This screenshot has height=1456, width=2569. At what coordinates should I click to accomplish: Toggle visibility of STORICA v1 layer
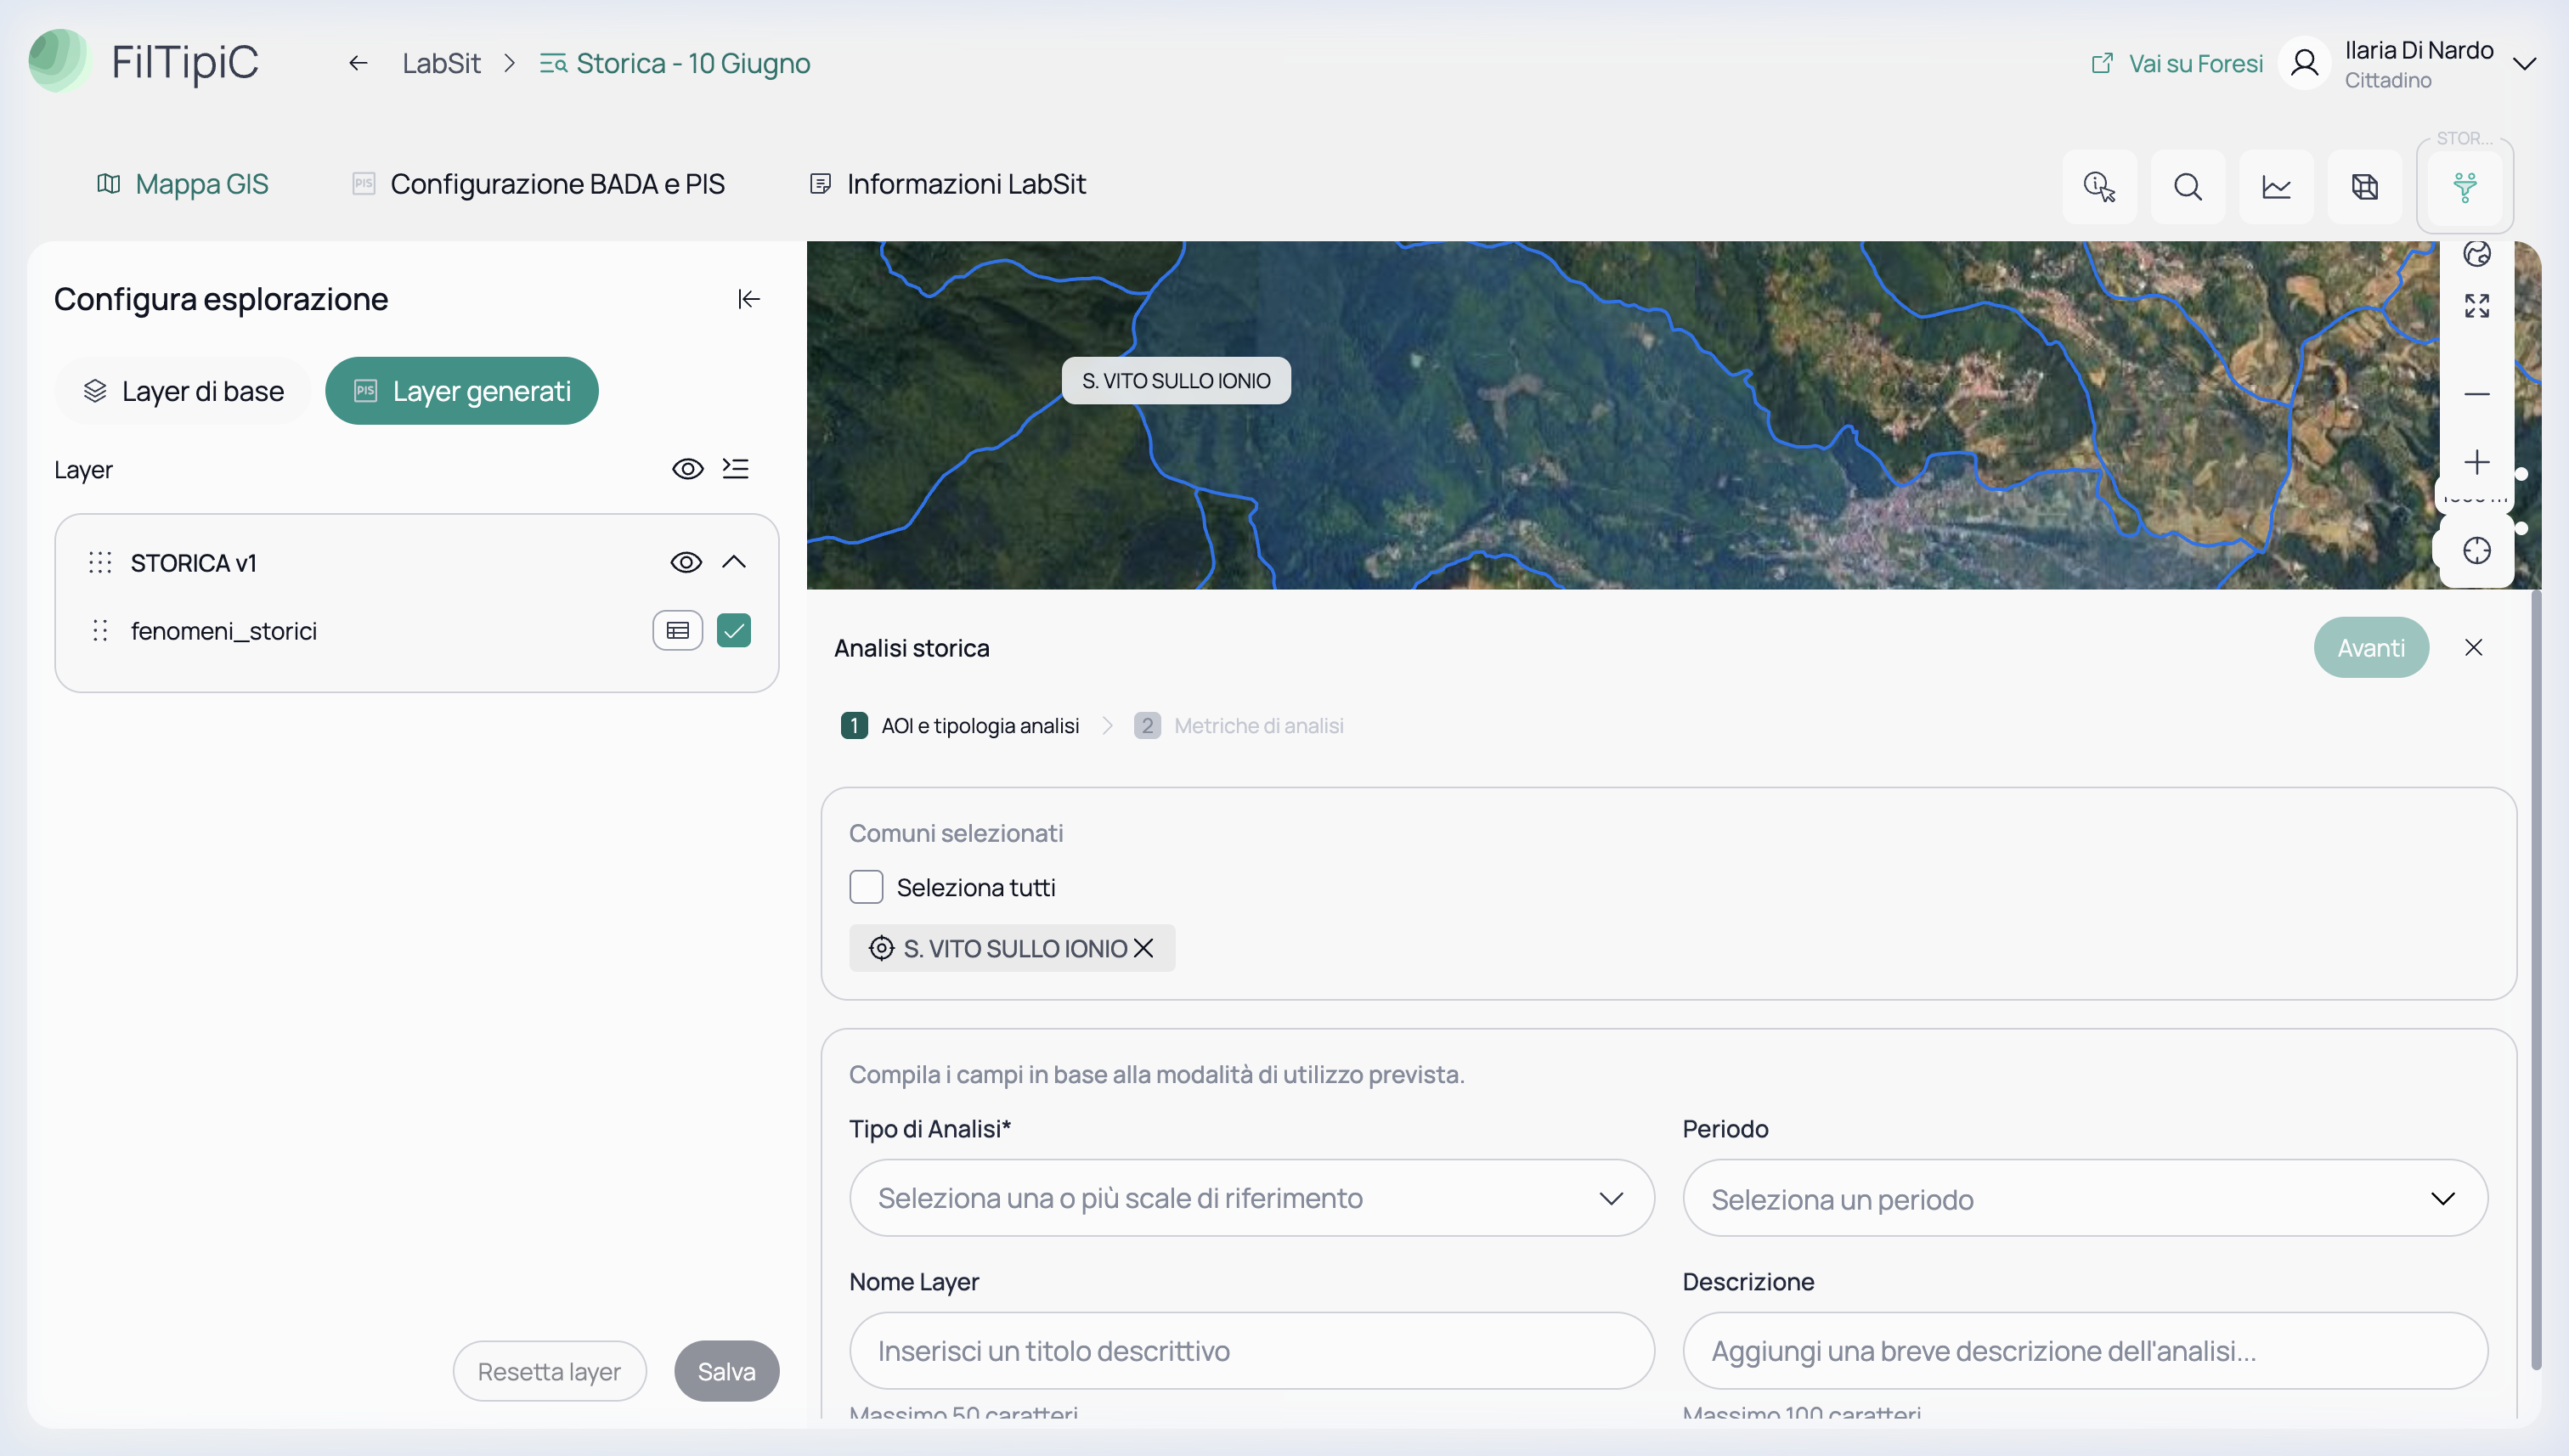click(686, 562)
